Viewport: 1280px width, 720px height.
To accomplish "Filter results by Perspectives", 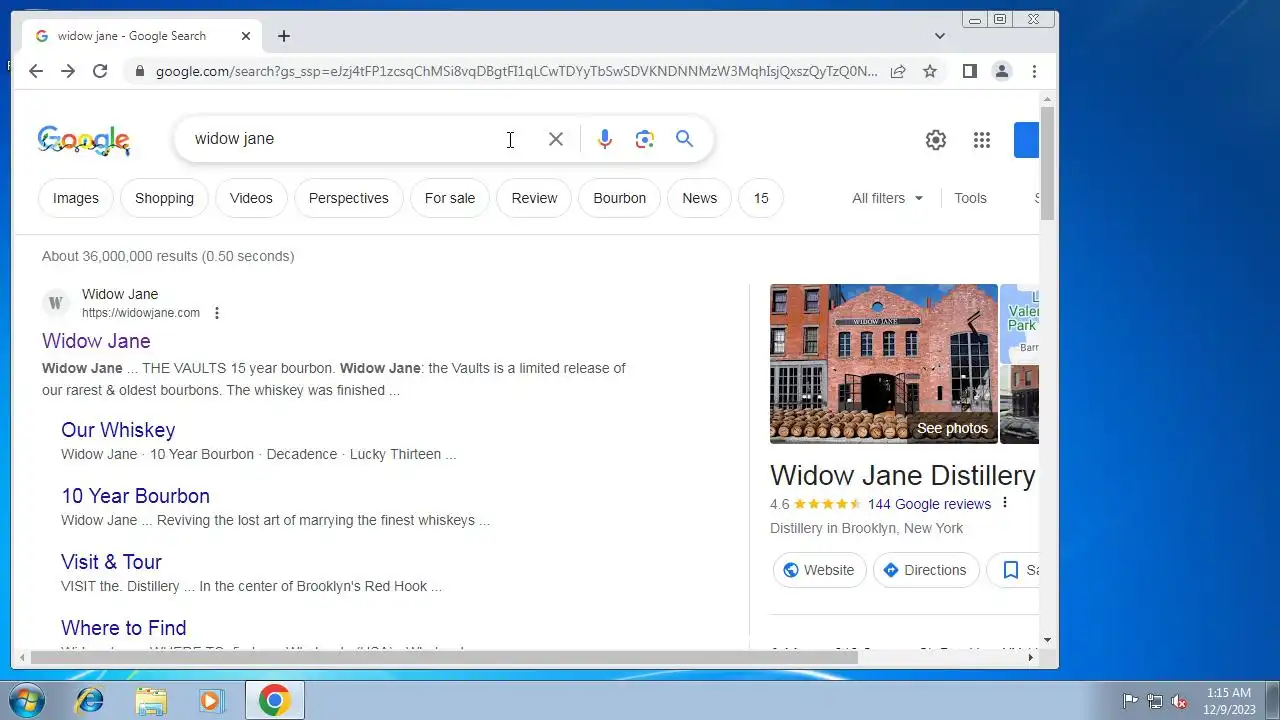I will [348, 198].
